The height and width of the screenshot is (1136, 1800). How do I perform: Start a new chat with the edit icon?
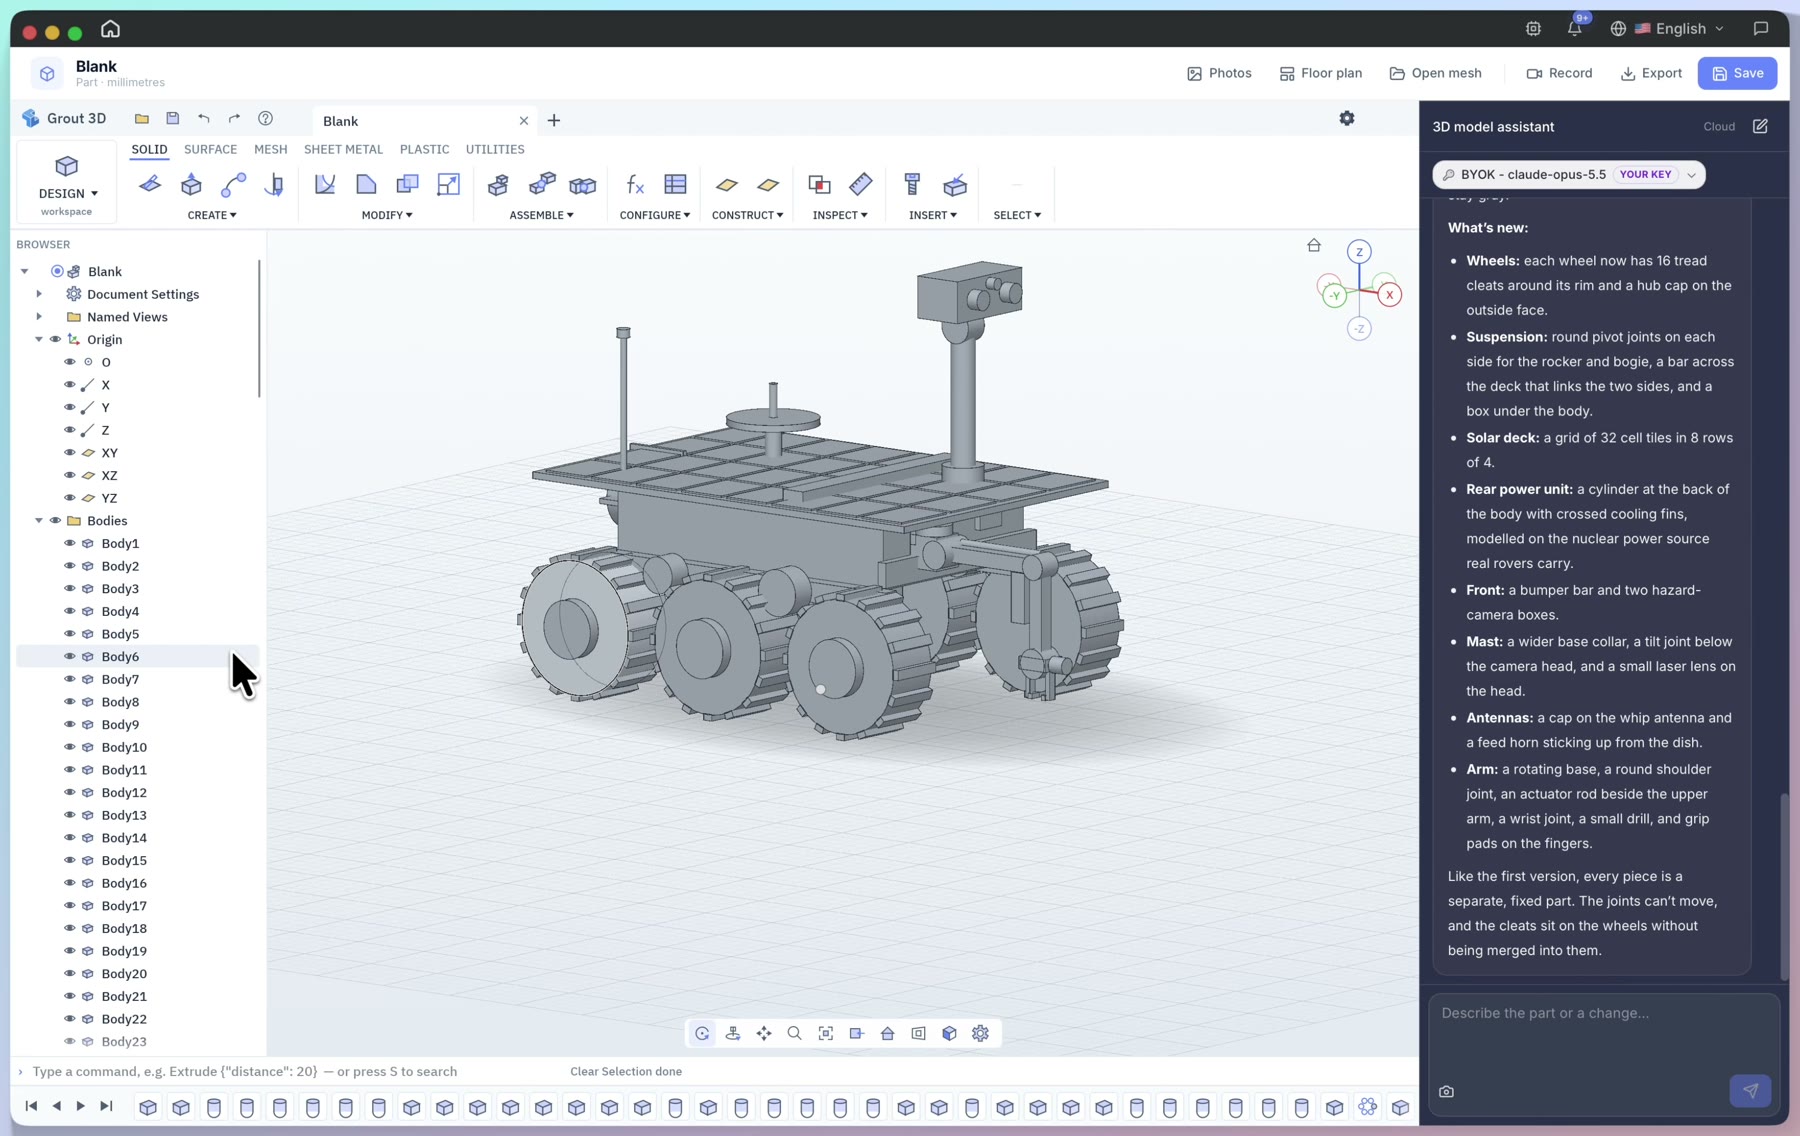[x=1760, y=126]
